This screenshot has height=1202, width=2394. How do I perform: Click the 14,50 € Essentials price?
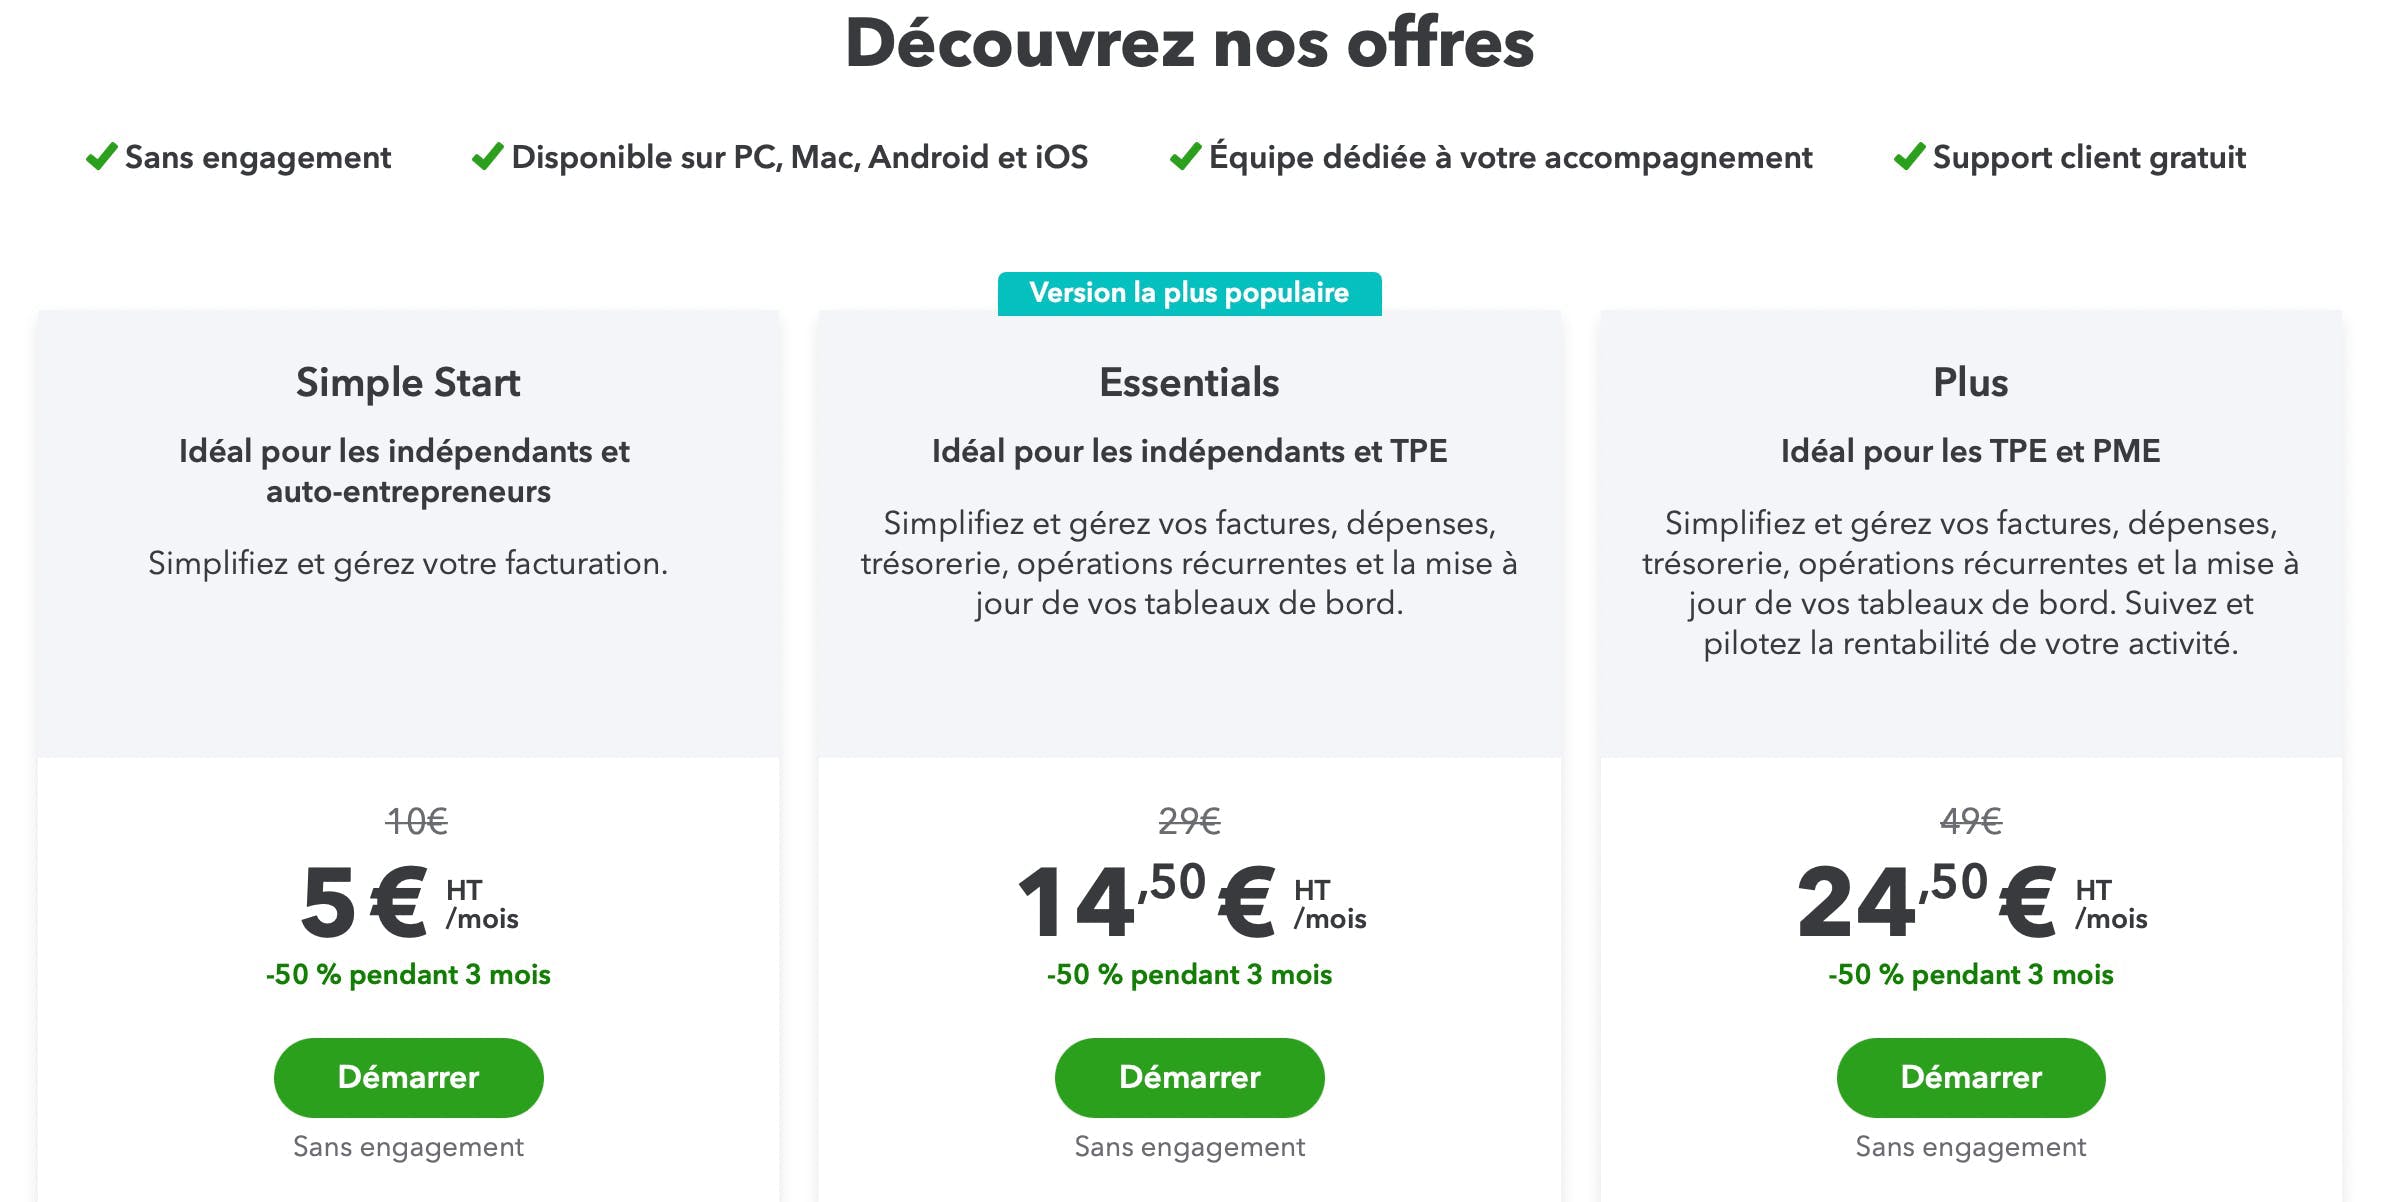(x=1191, y=902)
